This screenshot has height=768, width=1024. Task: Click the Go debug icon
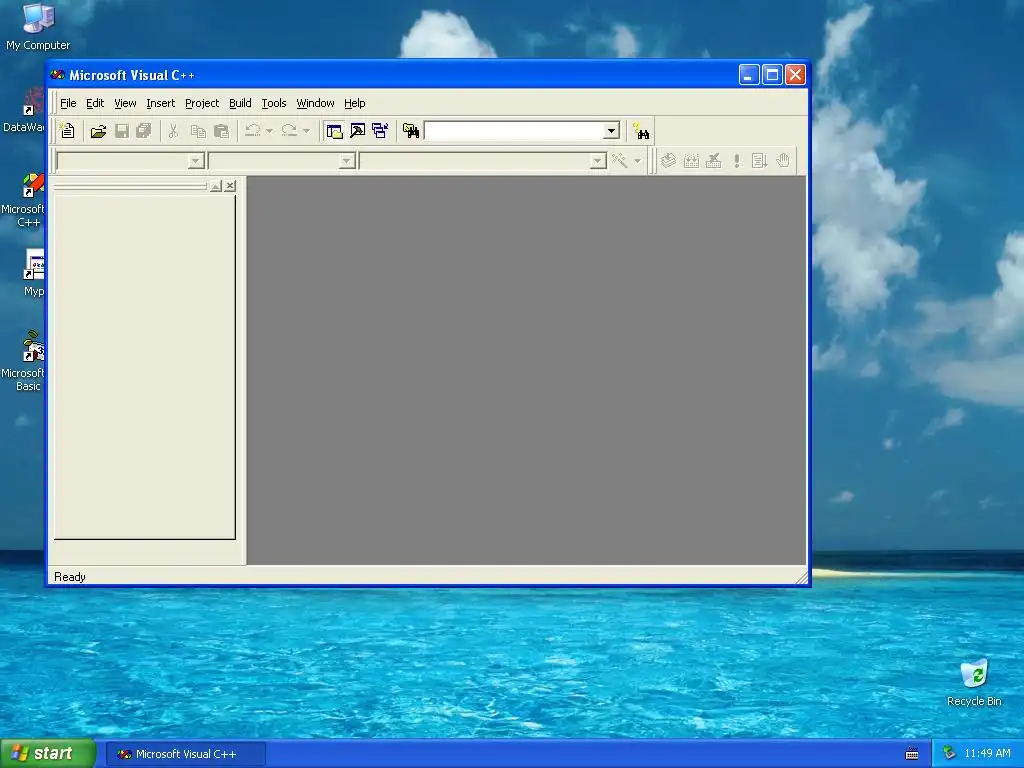click(759, 161)
